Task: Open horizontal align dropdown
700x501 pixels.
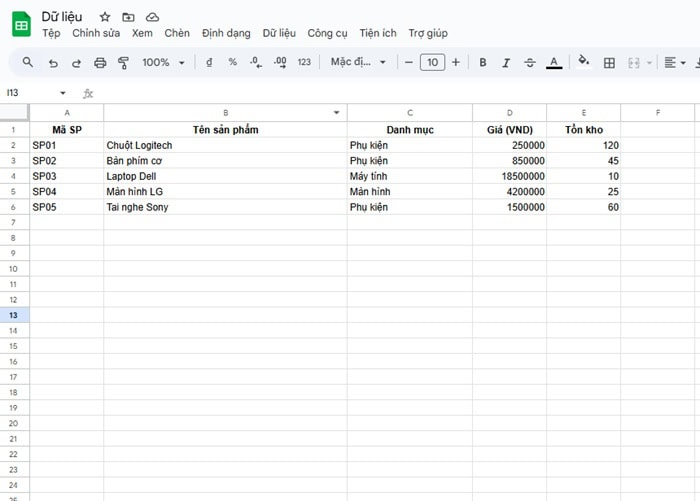Action: [675, 63]
